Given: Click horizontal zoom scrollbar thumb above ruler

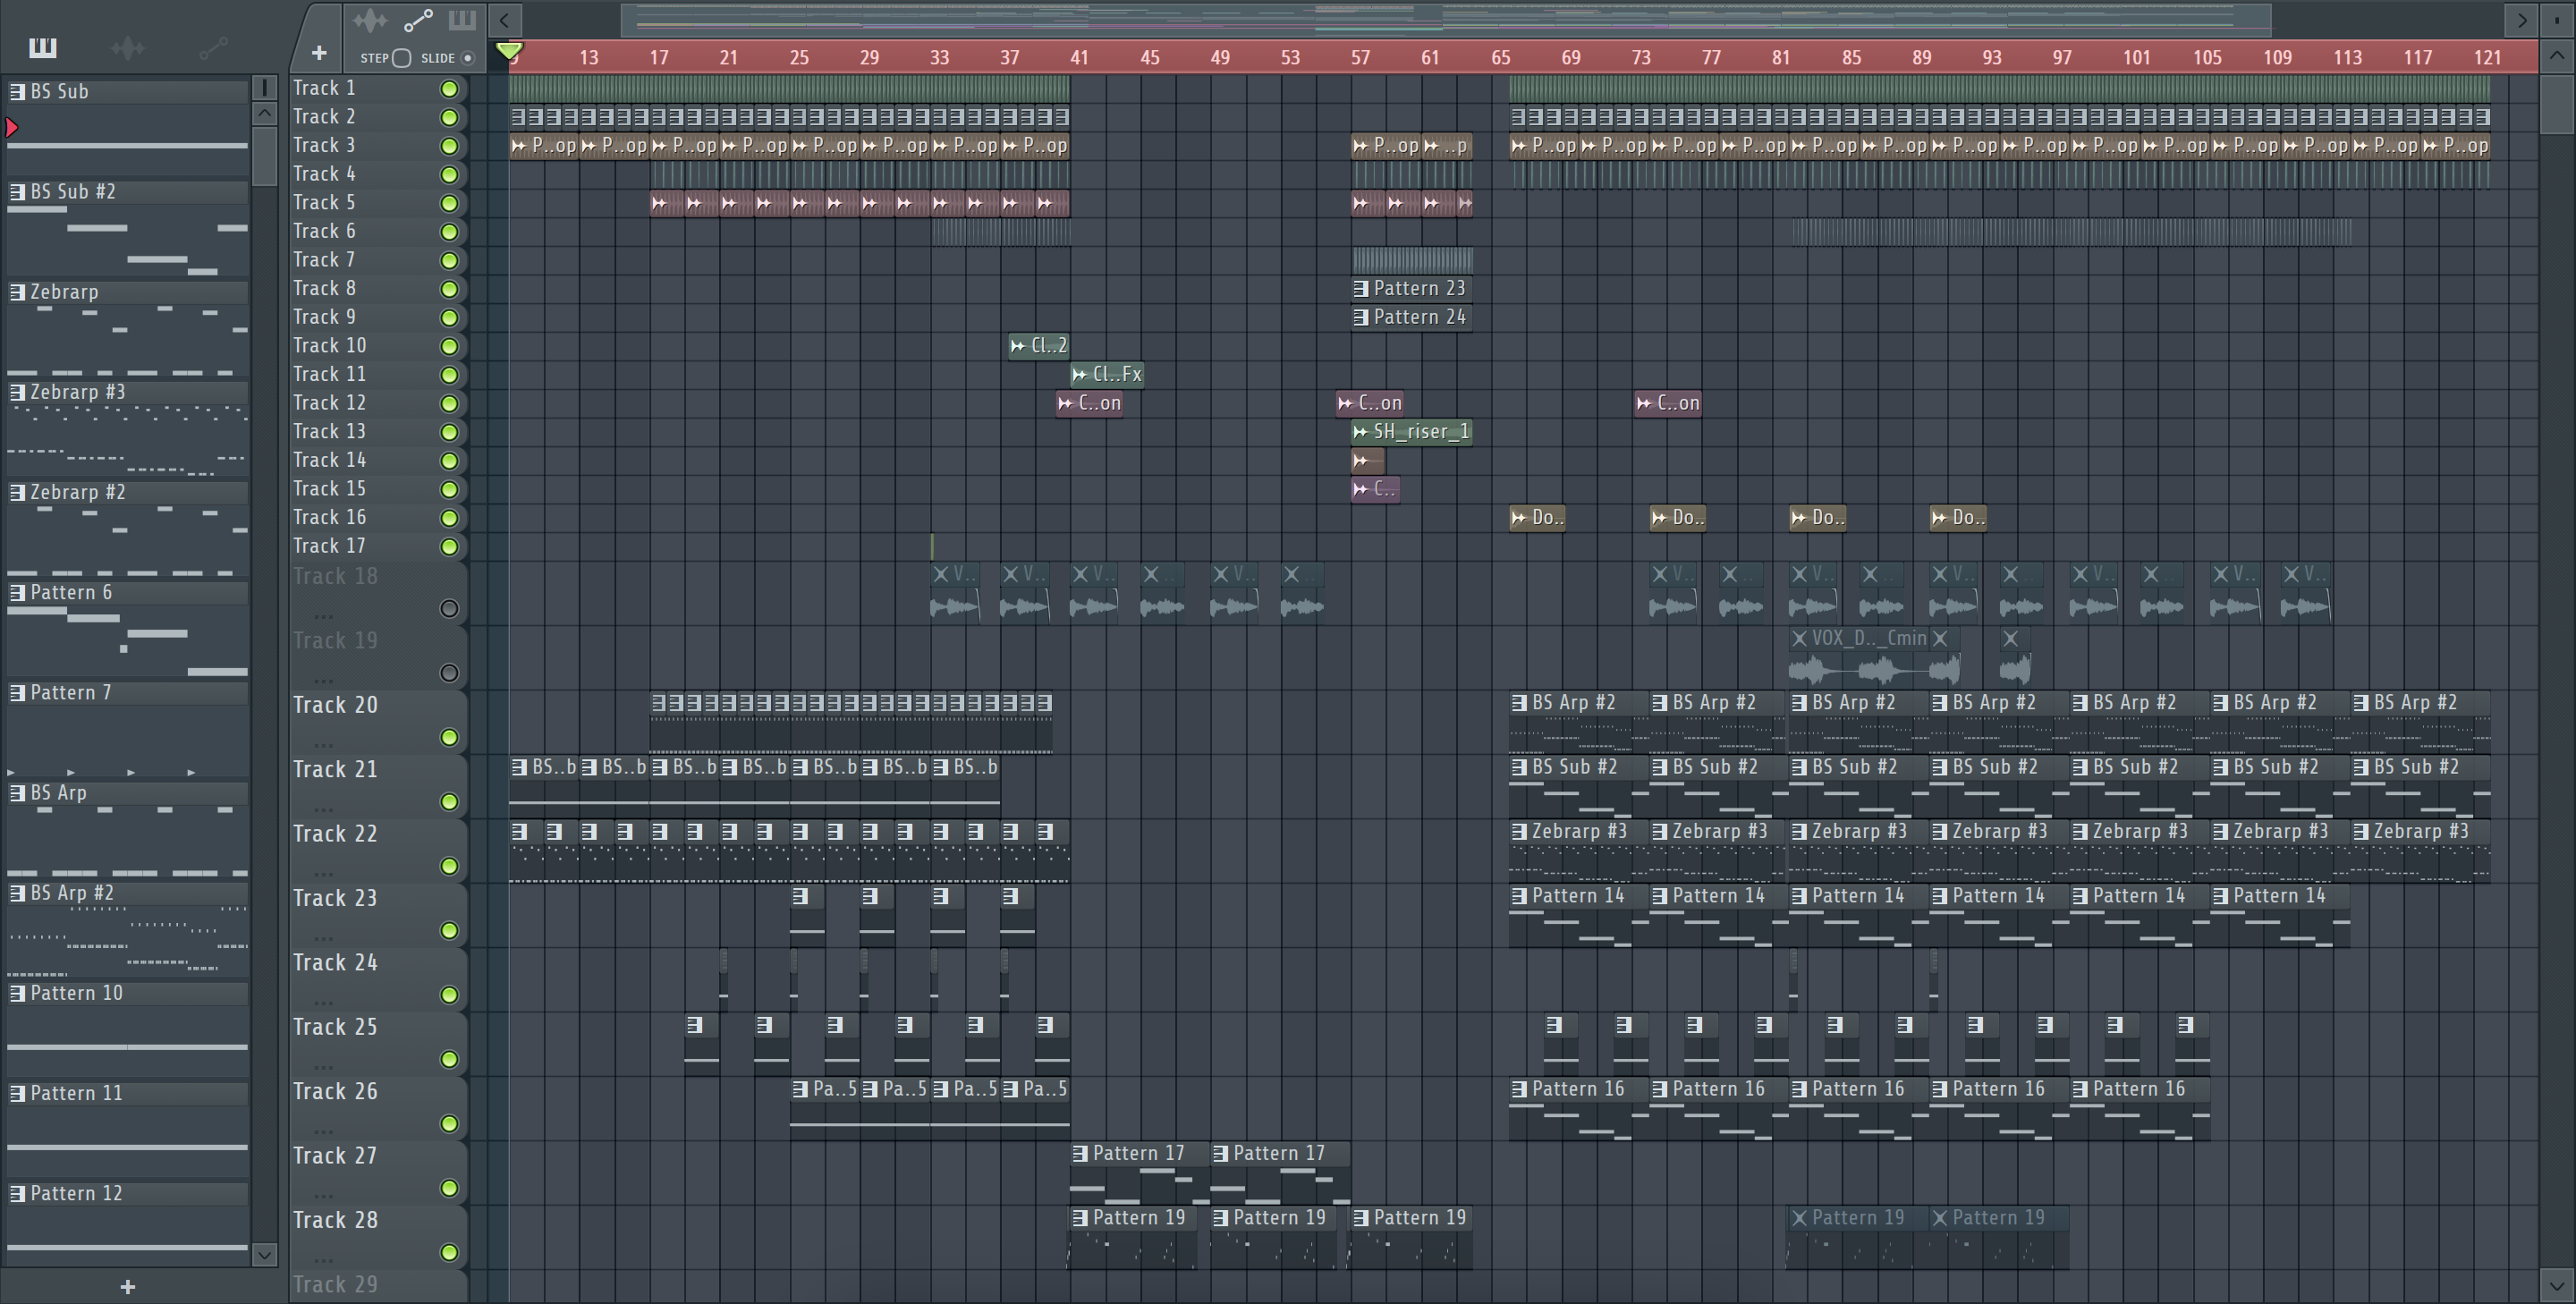Looking at the screenshot, I should point(1446,19).
